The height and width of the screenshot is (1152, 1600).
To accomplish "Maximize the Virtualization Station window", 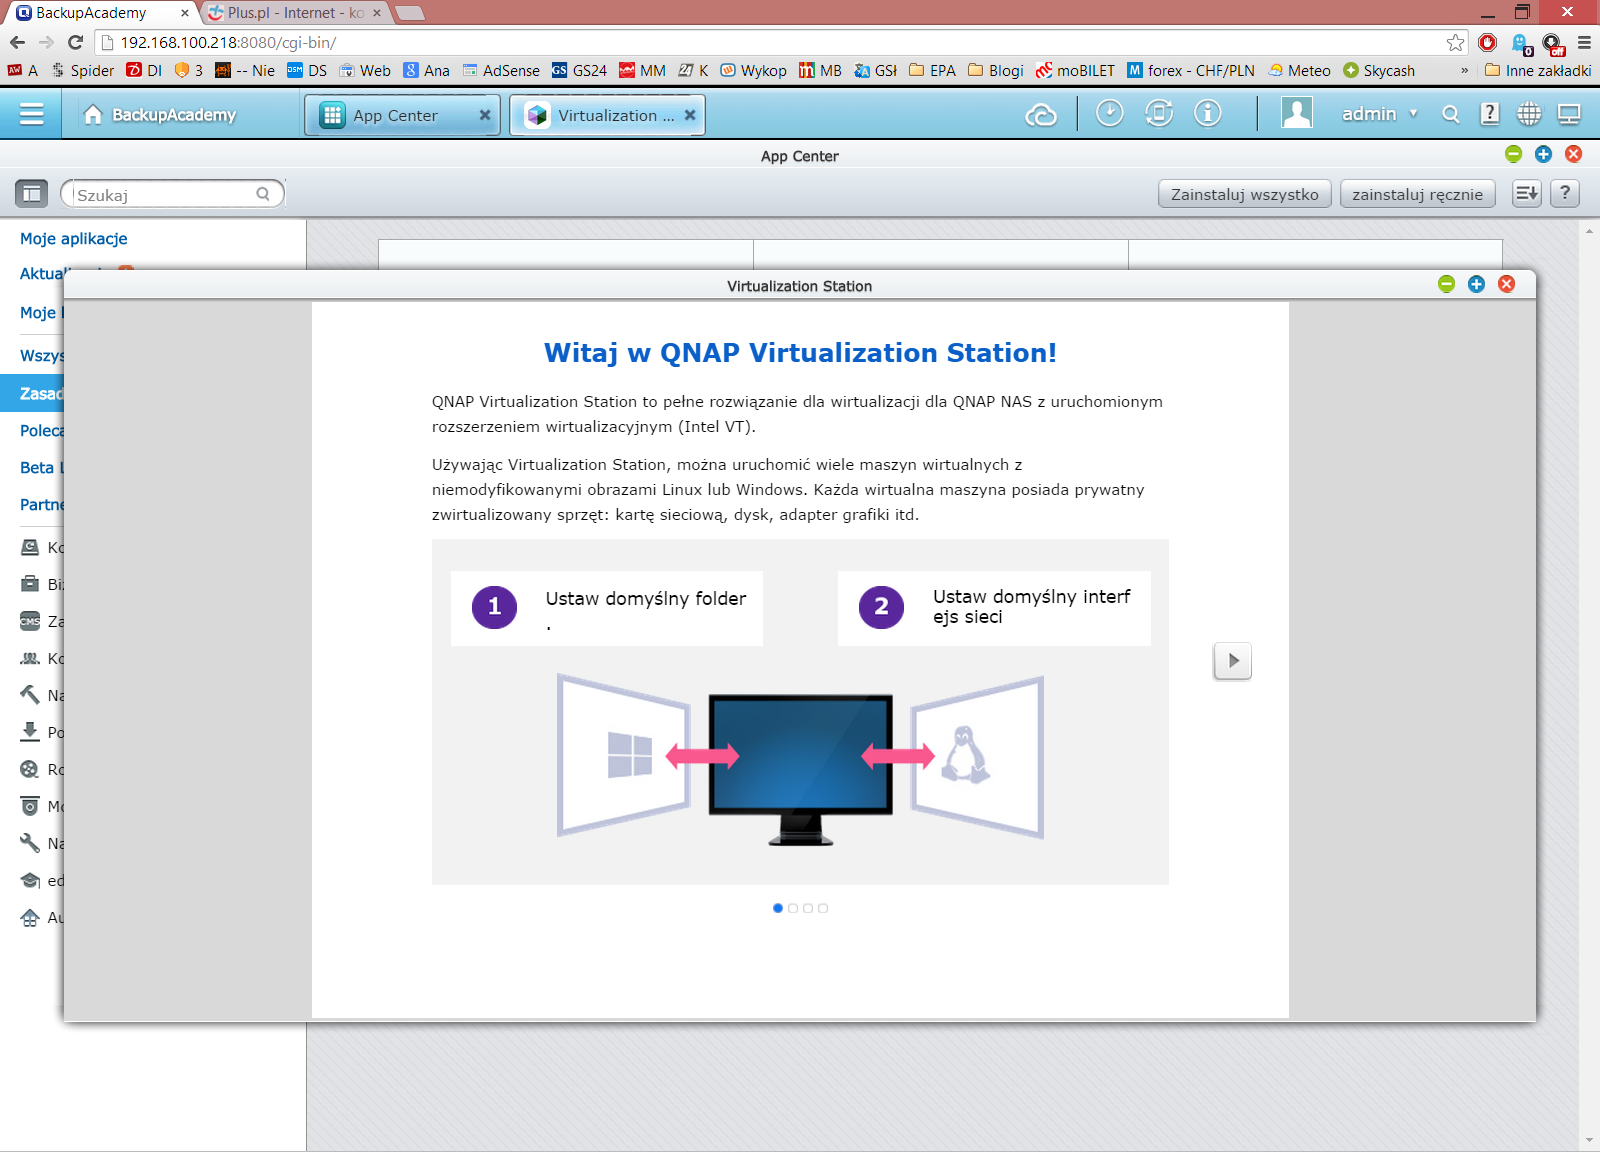I will point(1476,284).
